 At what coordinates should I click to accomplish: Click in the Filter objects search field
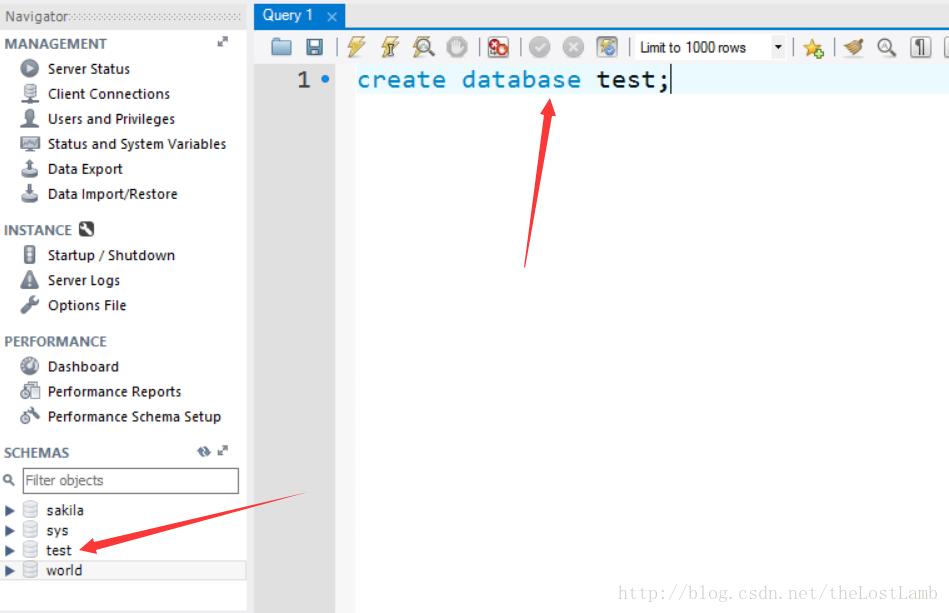coord(130,481)
